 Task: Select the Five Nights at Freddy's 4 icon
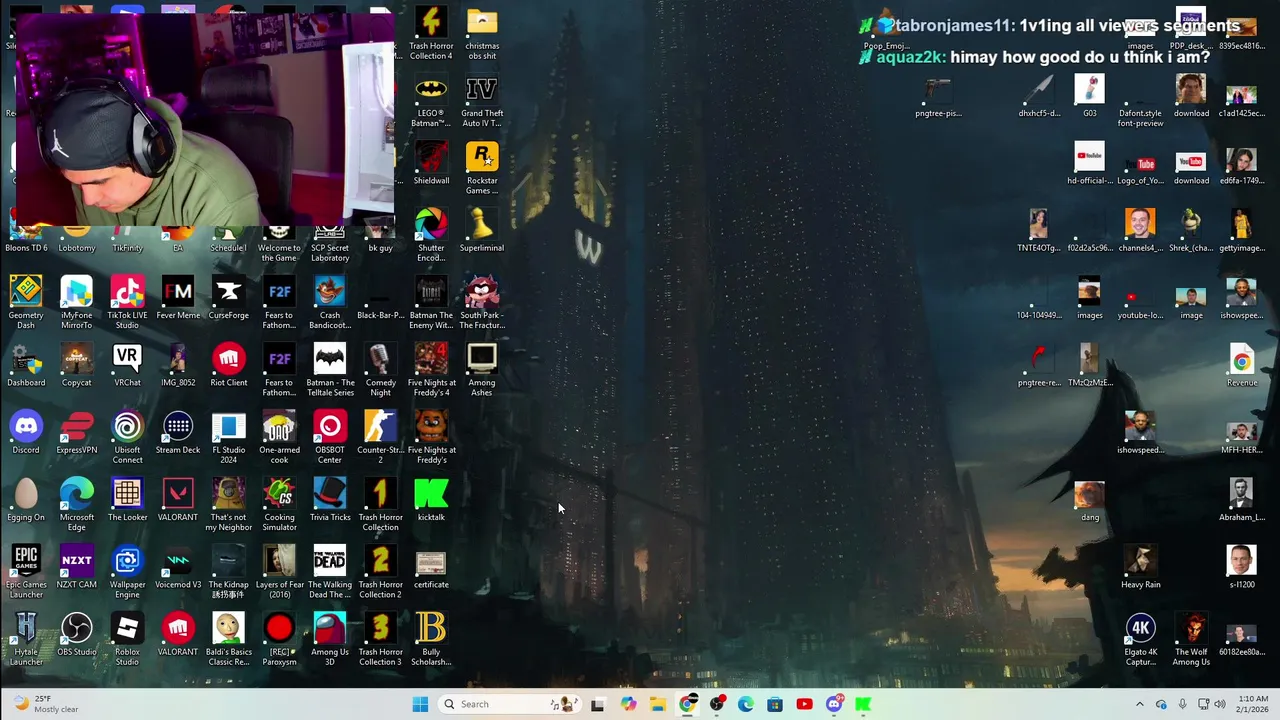pyautogui.click(x=431, y=369)
